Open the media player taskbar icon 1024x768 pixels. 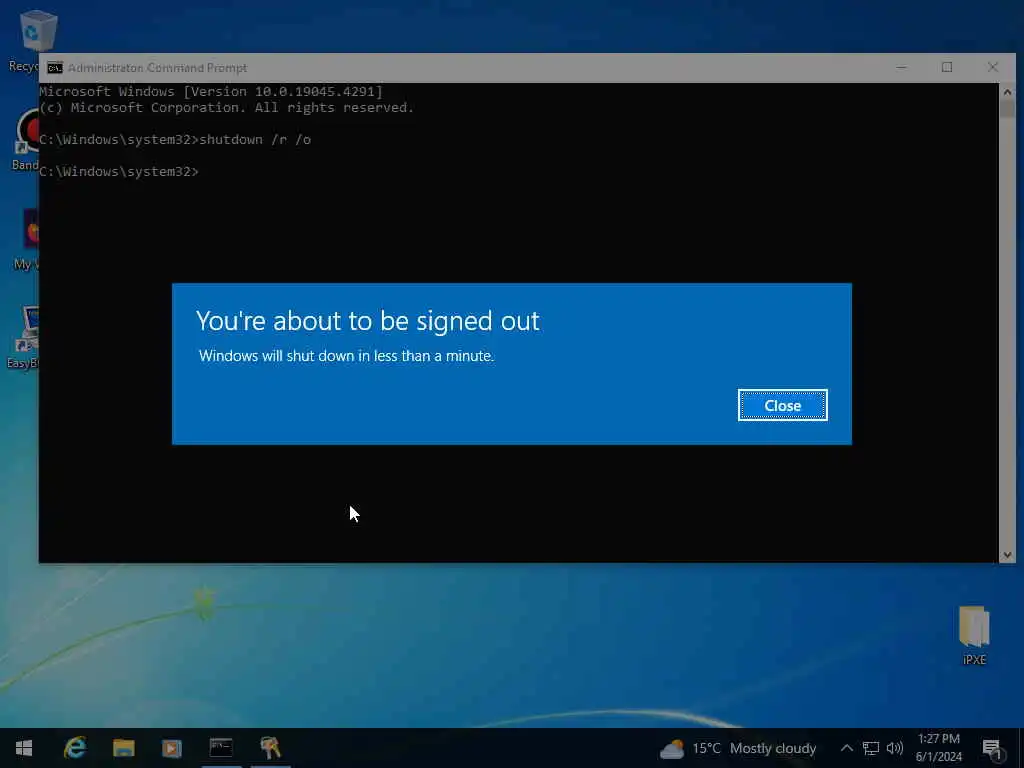[172, 748]
